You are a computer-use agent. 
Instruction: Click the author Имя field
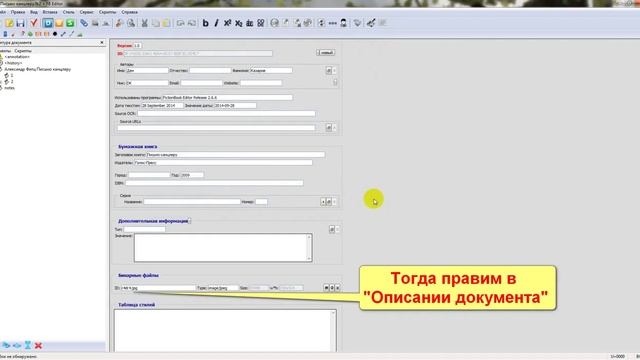[147, 71]
